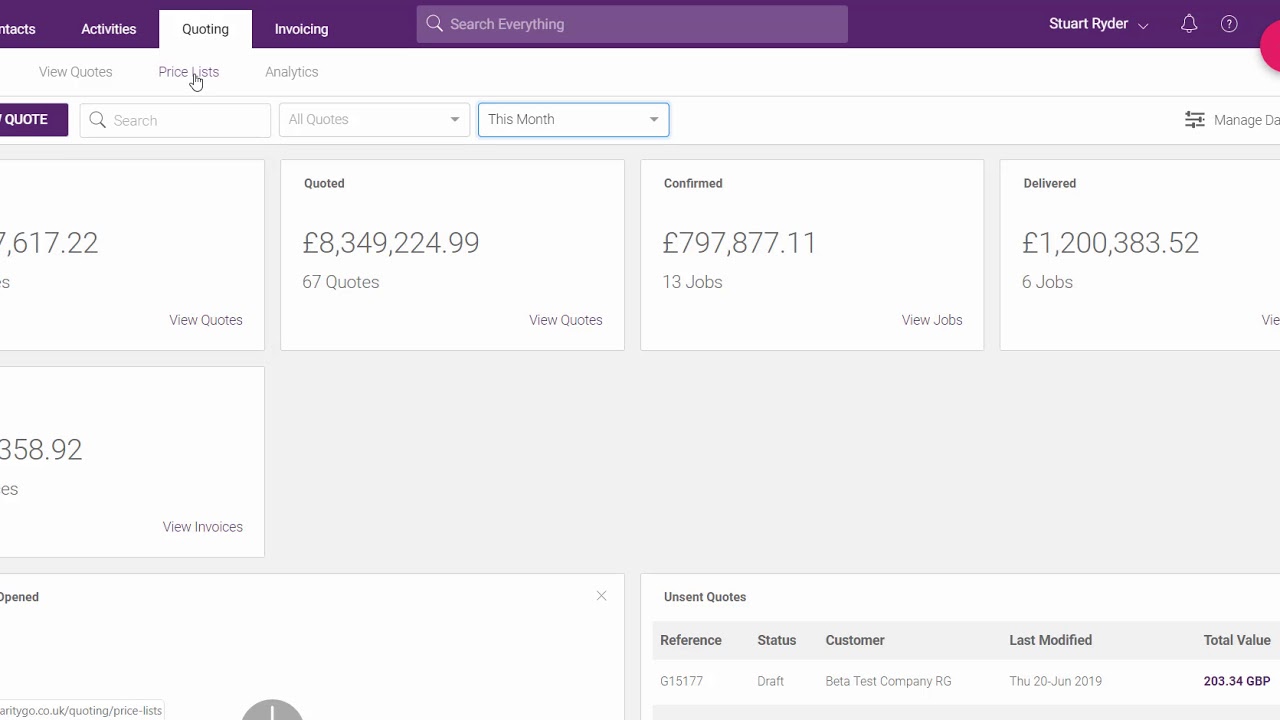
Task: Click View Jobs in the Confirmed card
Action: coord(931,320)
